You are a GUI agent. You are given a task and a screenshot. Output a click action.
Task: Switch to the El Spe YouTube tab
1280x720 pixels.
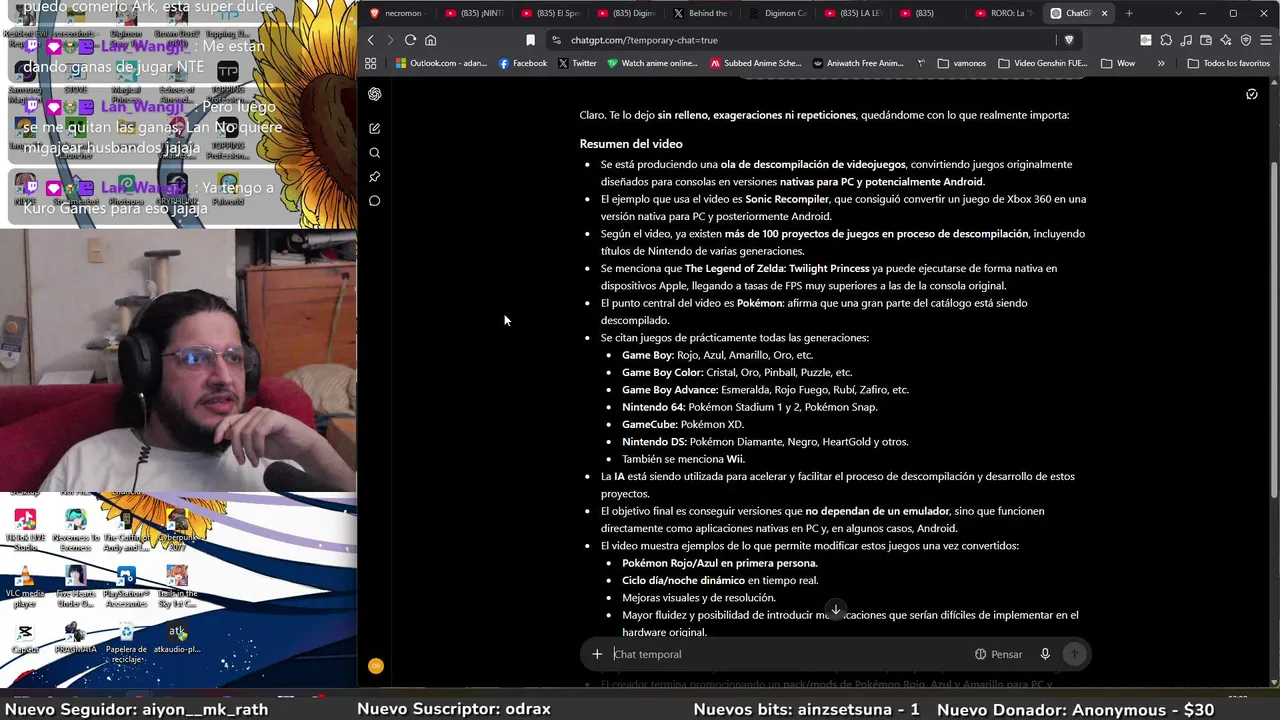point(549,13)
